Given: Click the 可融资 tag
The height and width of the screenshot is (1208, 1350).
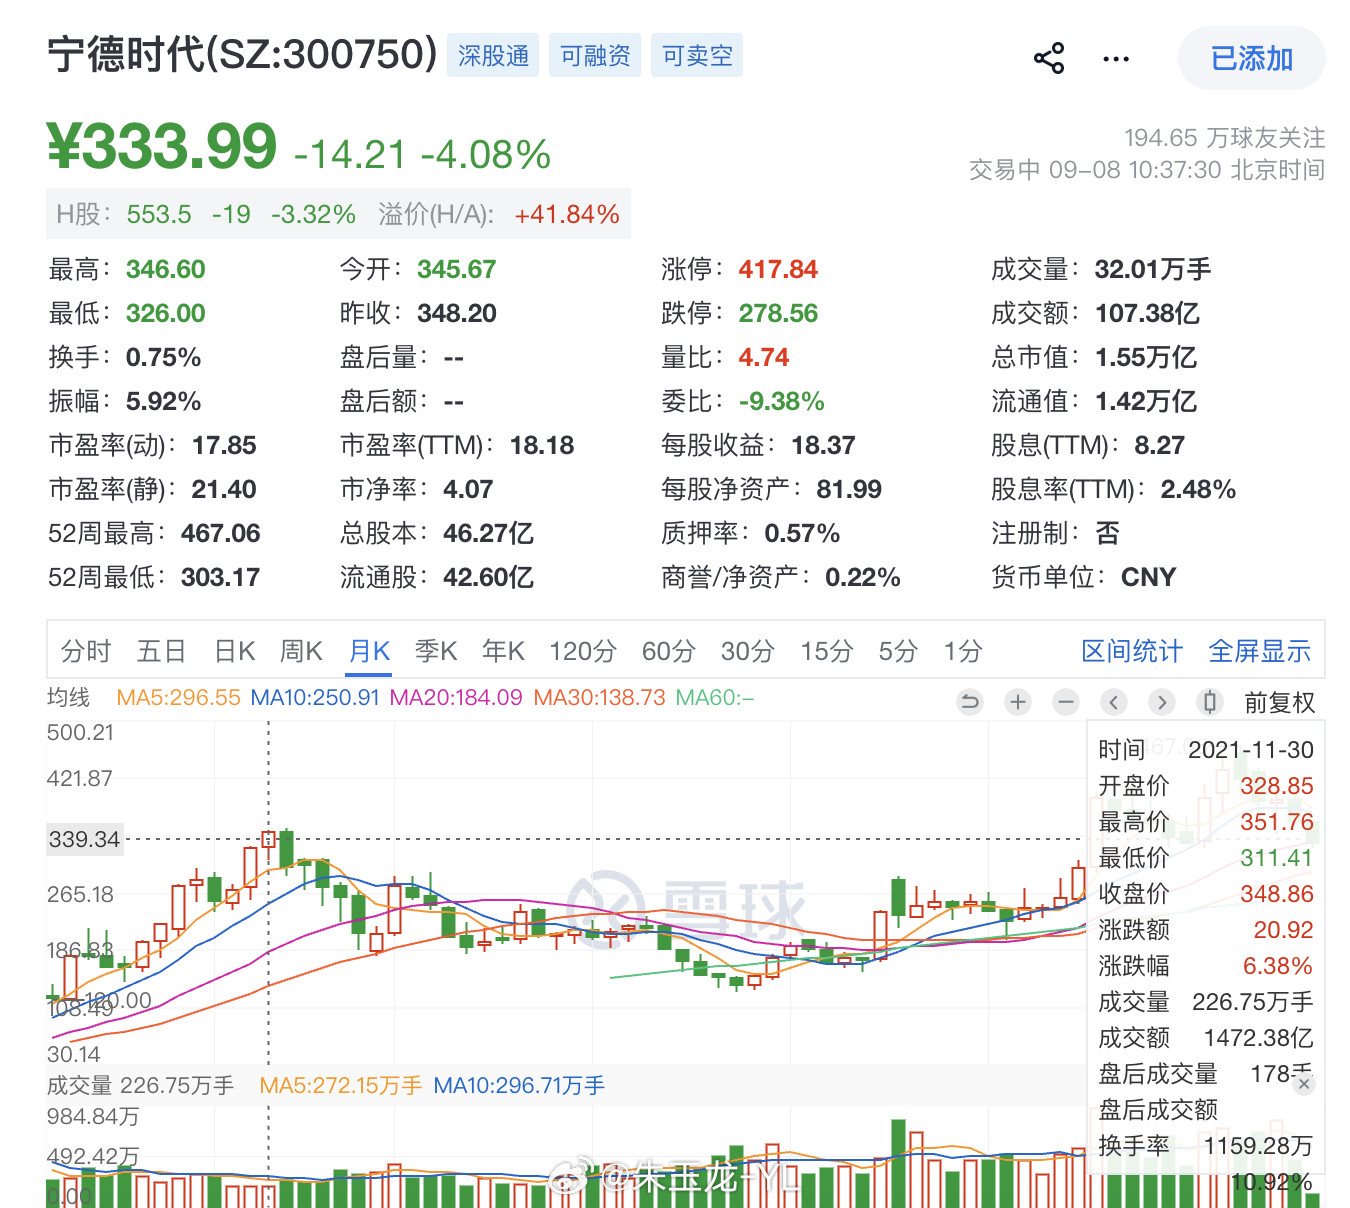Looking at the screenshot, I should tap(595, 55).
